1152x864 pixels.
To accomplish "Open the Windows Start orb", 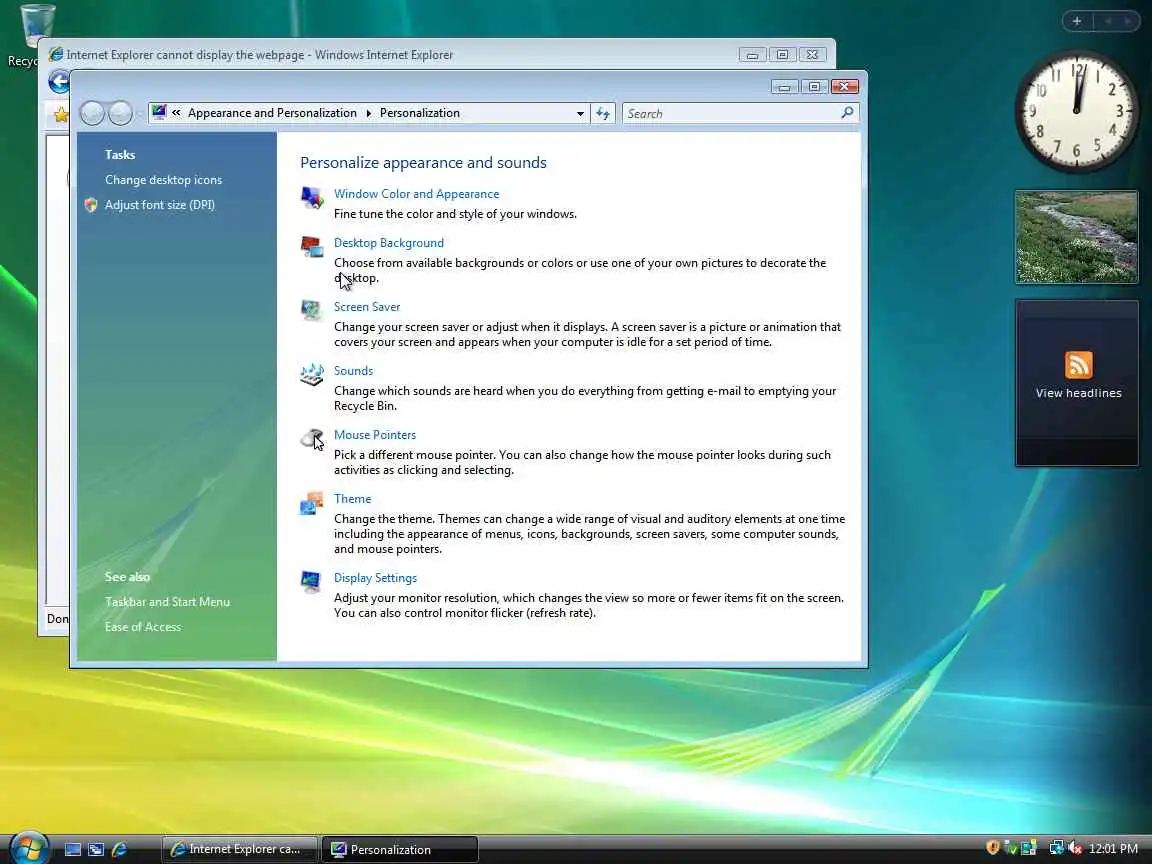I will pyautogui.click(x=29, y=849).
